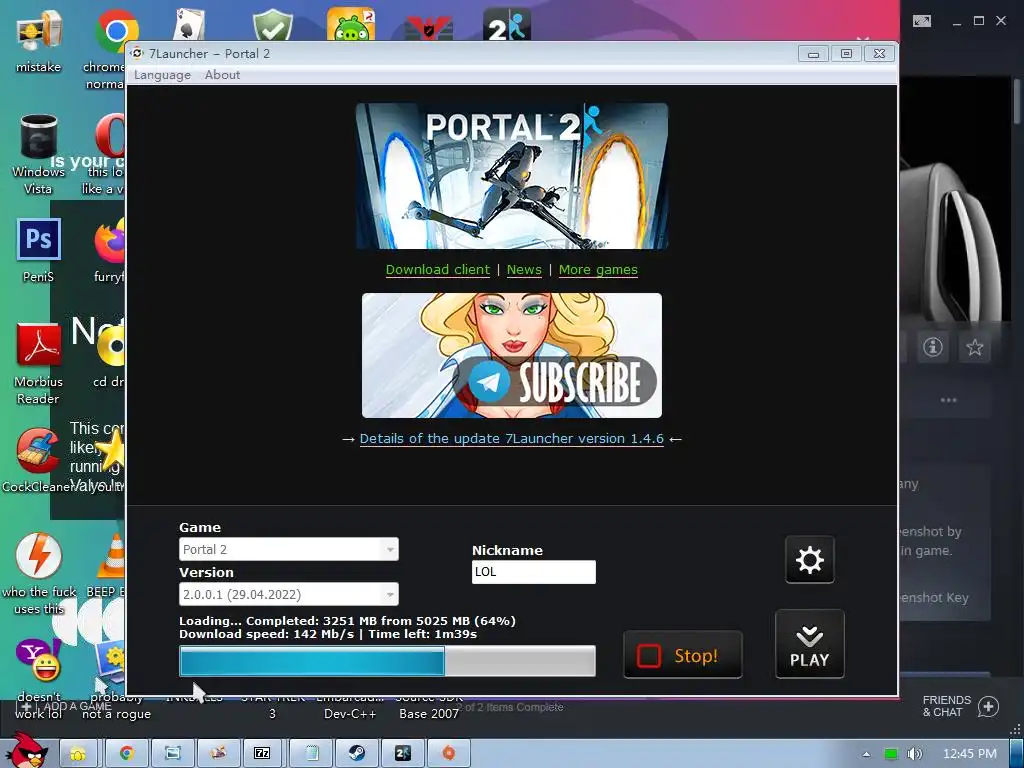1024x768 pixels.
Task: Open the Chrome taskbar icon
Action: (x=126, y=753)
